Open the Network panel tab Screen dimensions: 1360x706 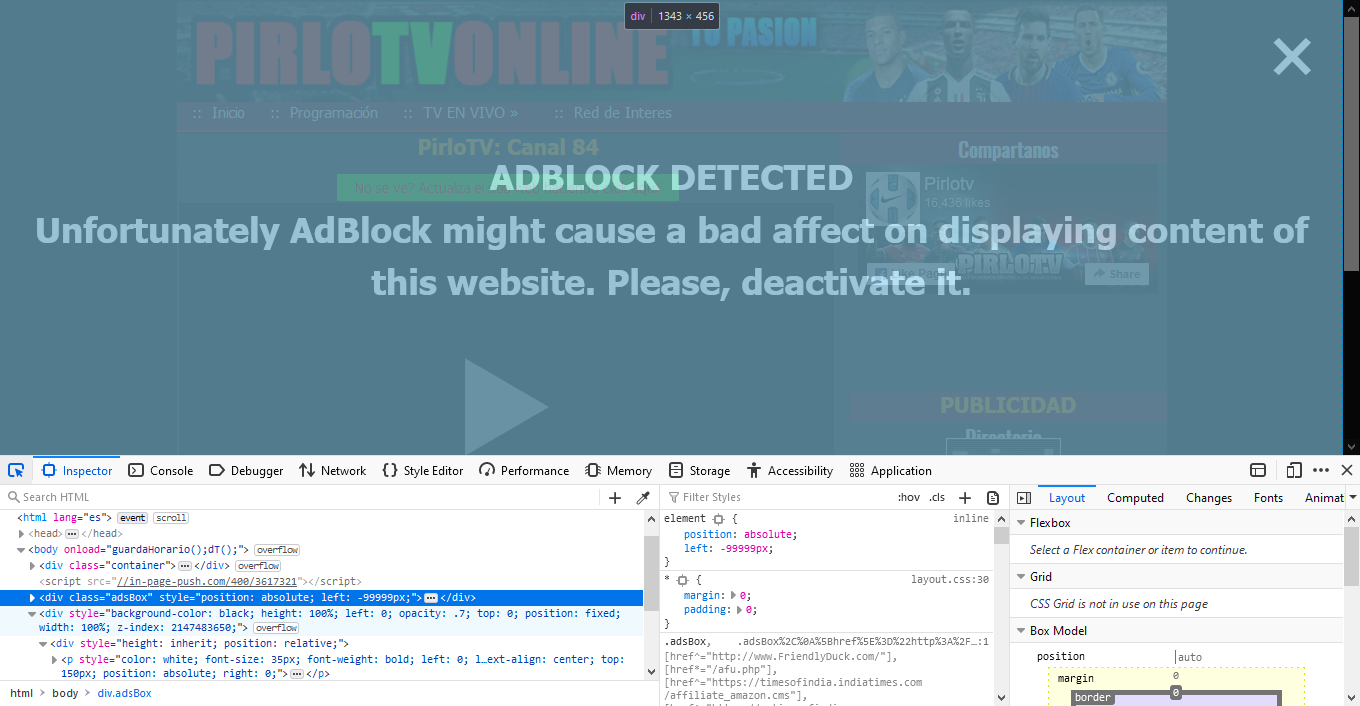333,470
